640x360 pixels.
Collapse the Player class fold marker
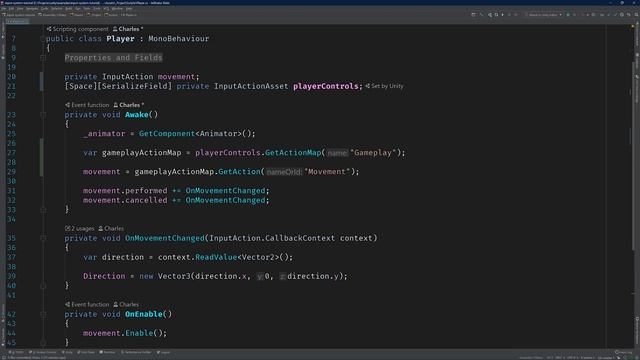[42, 39]
